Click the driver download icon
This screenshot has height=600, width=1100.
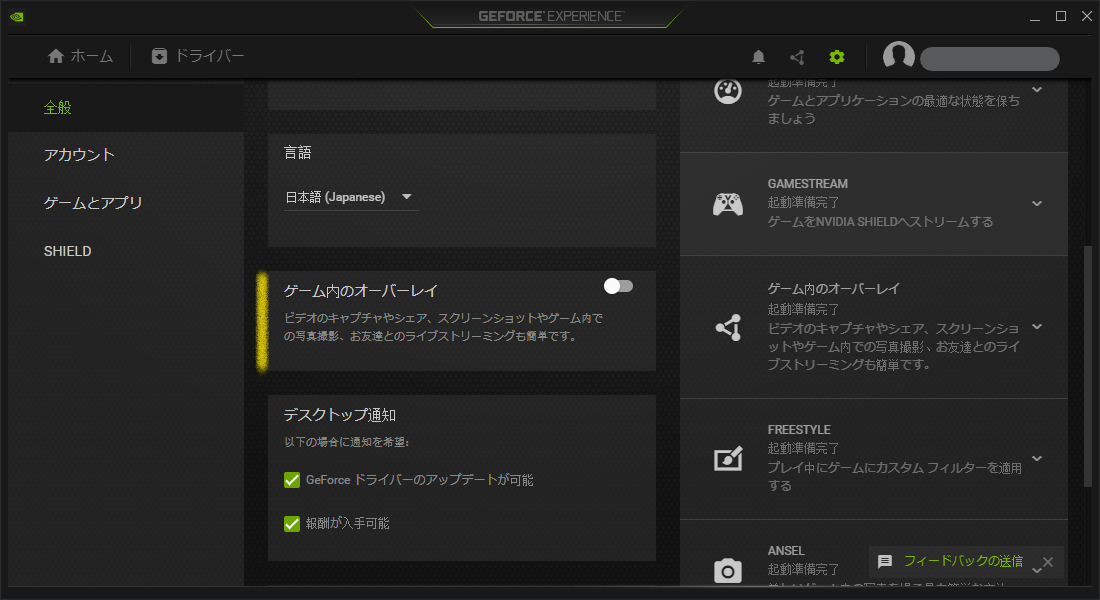click(x=159, y=56)
